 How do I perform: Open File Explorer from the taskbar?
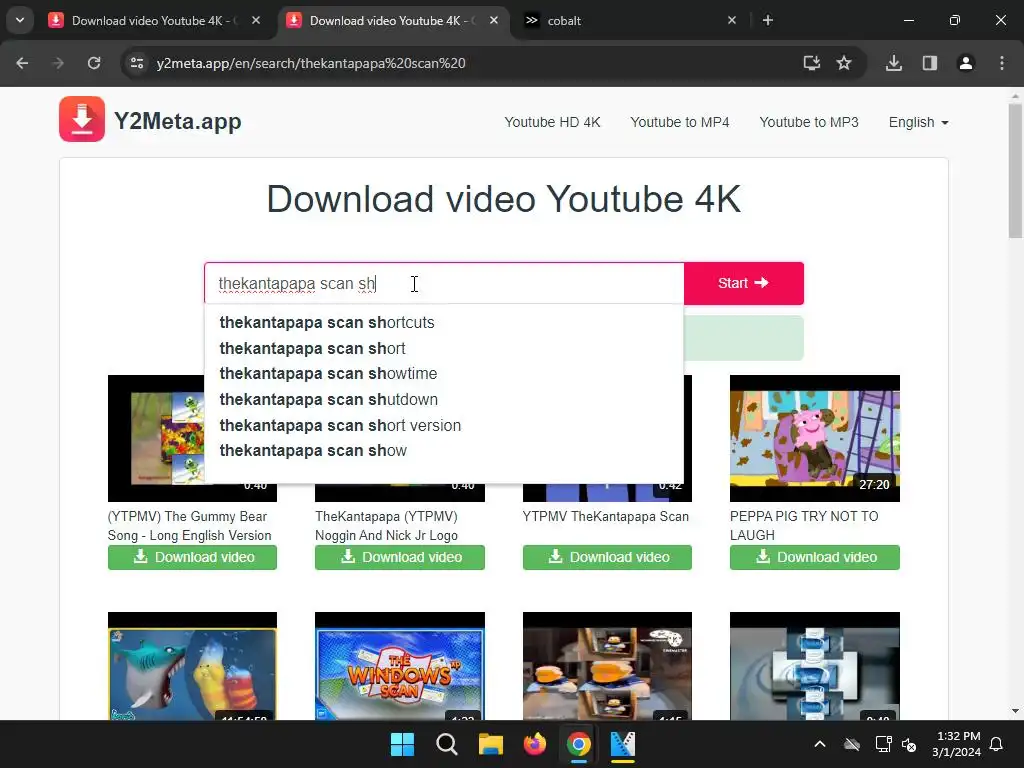[x=490, y=744]
